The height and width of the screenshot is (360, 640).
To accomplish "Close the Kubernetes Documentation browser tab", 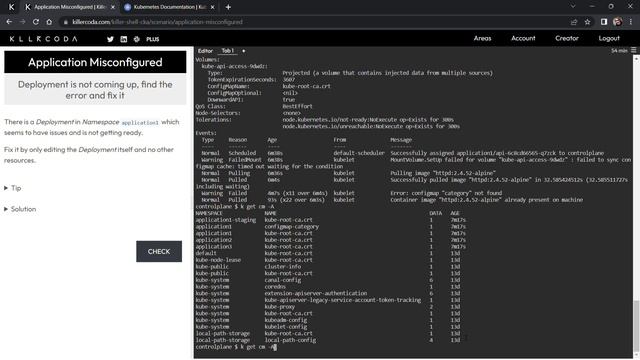I will click(212, 7).
